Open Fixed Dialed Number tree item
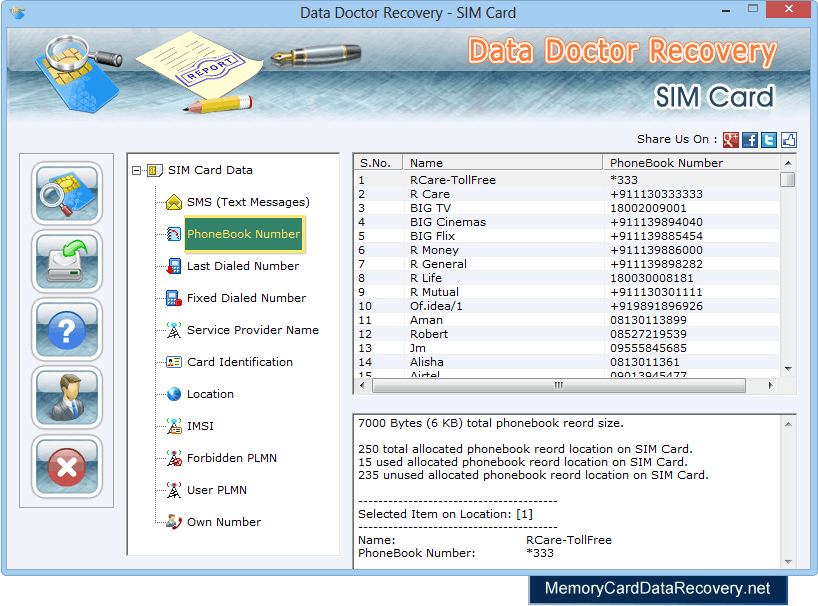This screenshot has height=606, width=818. (x=246, y=298)
